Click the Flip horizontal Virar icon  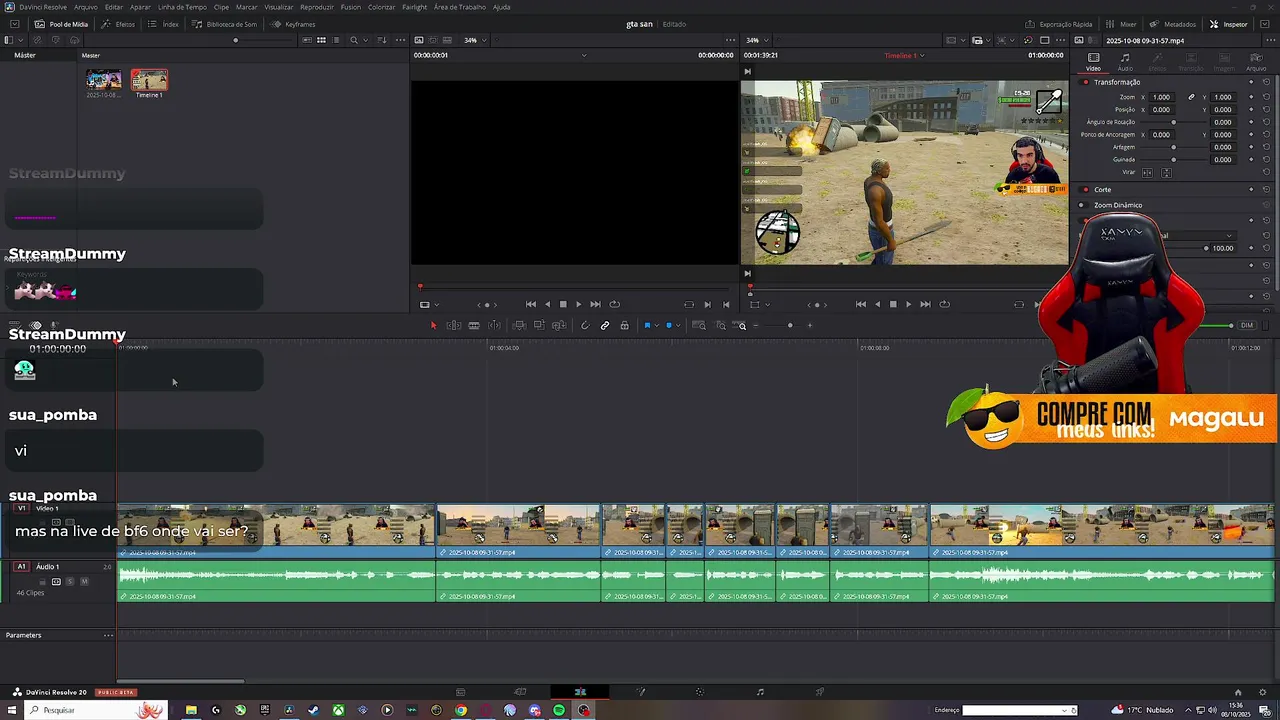[x=1147, y=172]
